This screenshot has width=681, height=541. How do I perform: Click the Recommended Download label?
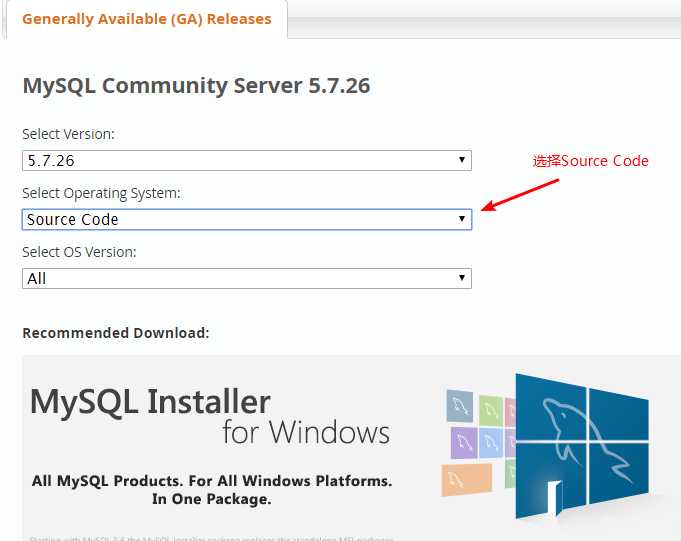click(x=116, y=333)
